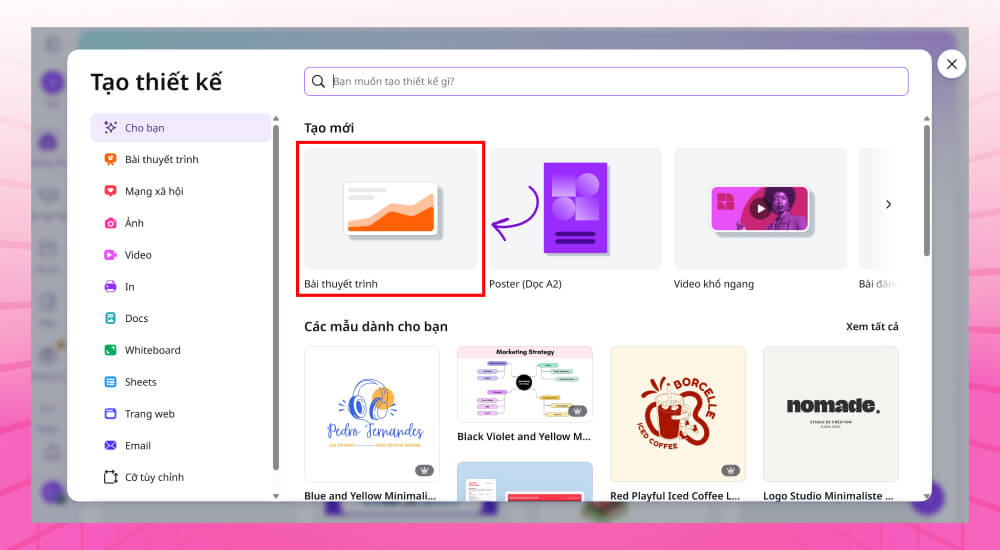This screenshot has height=550, width=1000.
Task: Click the orange presentation icon beside Bài thuyết trình
Action: coord(110,160)
